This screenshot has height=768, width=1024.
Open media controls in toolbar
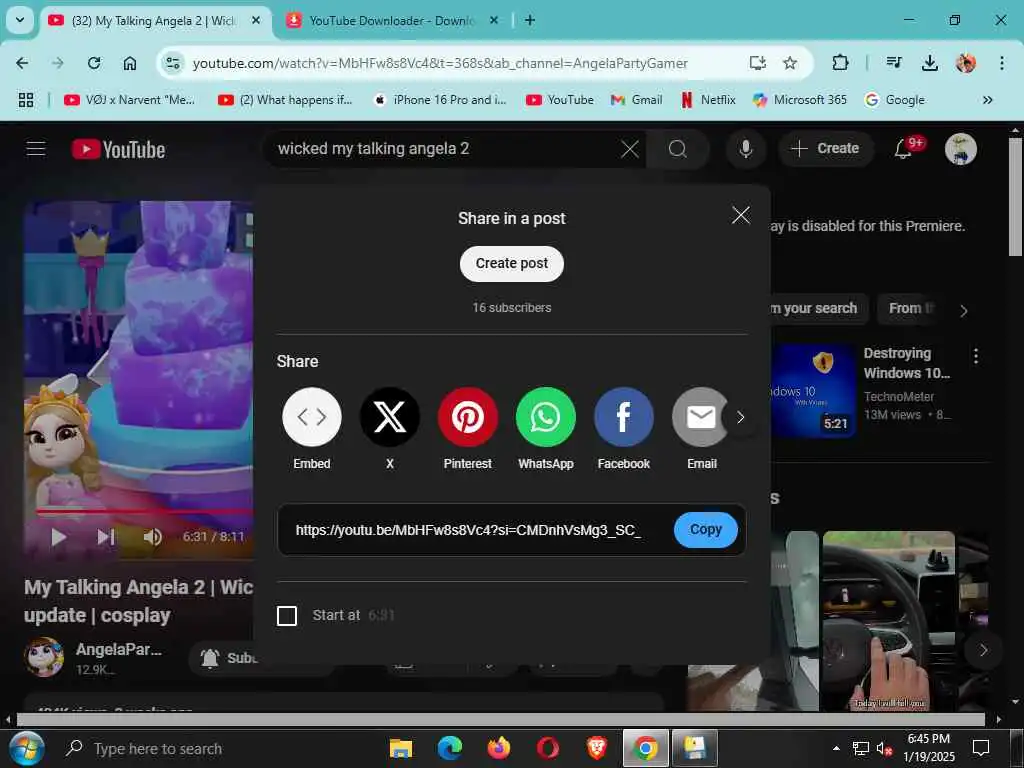tap(894, 63)
